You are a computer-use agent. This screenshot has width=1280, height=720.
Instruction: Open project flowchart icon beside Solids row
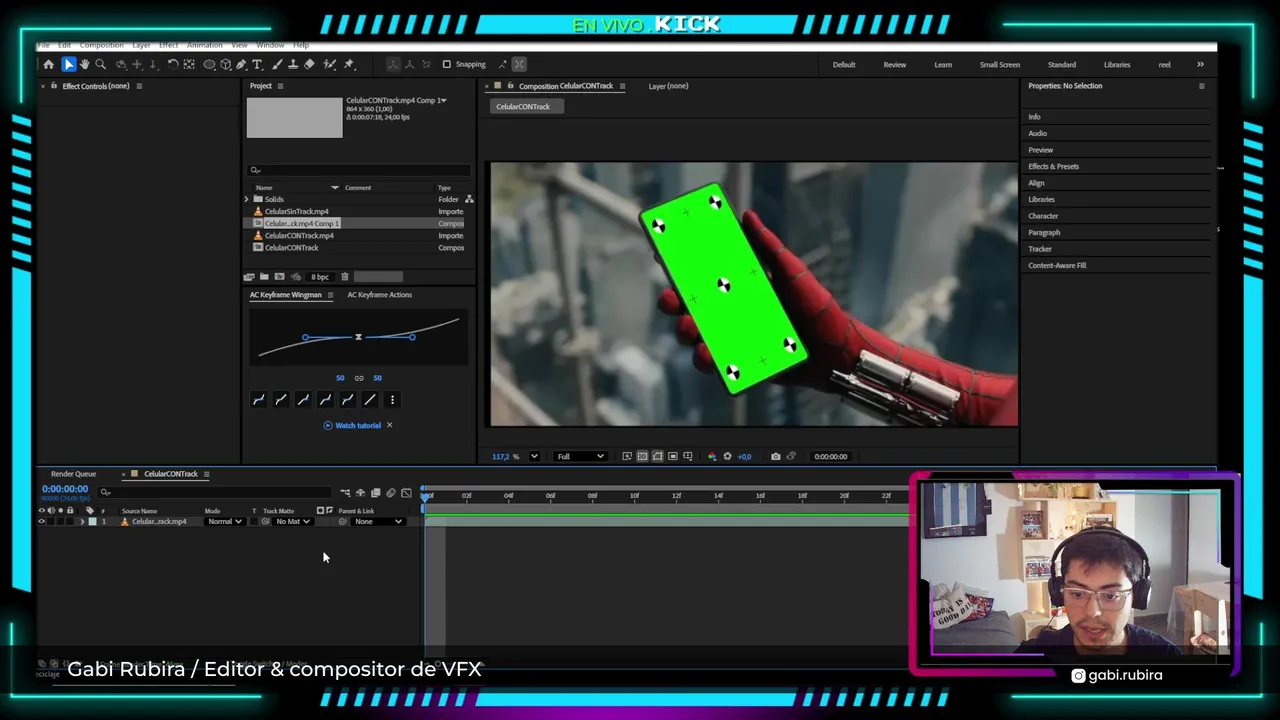tap(469, 199)
